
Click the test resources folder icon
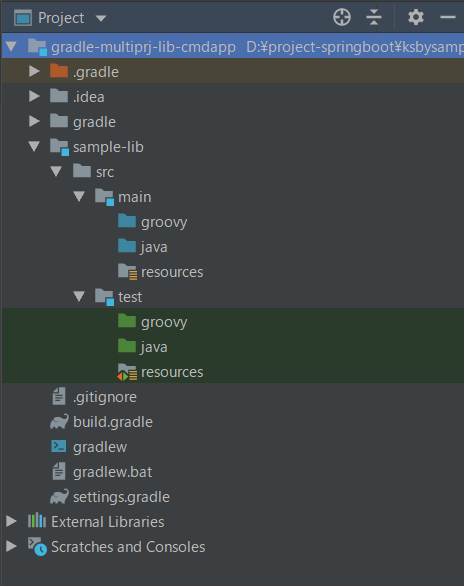click(x=127, y=371)
